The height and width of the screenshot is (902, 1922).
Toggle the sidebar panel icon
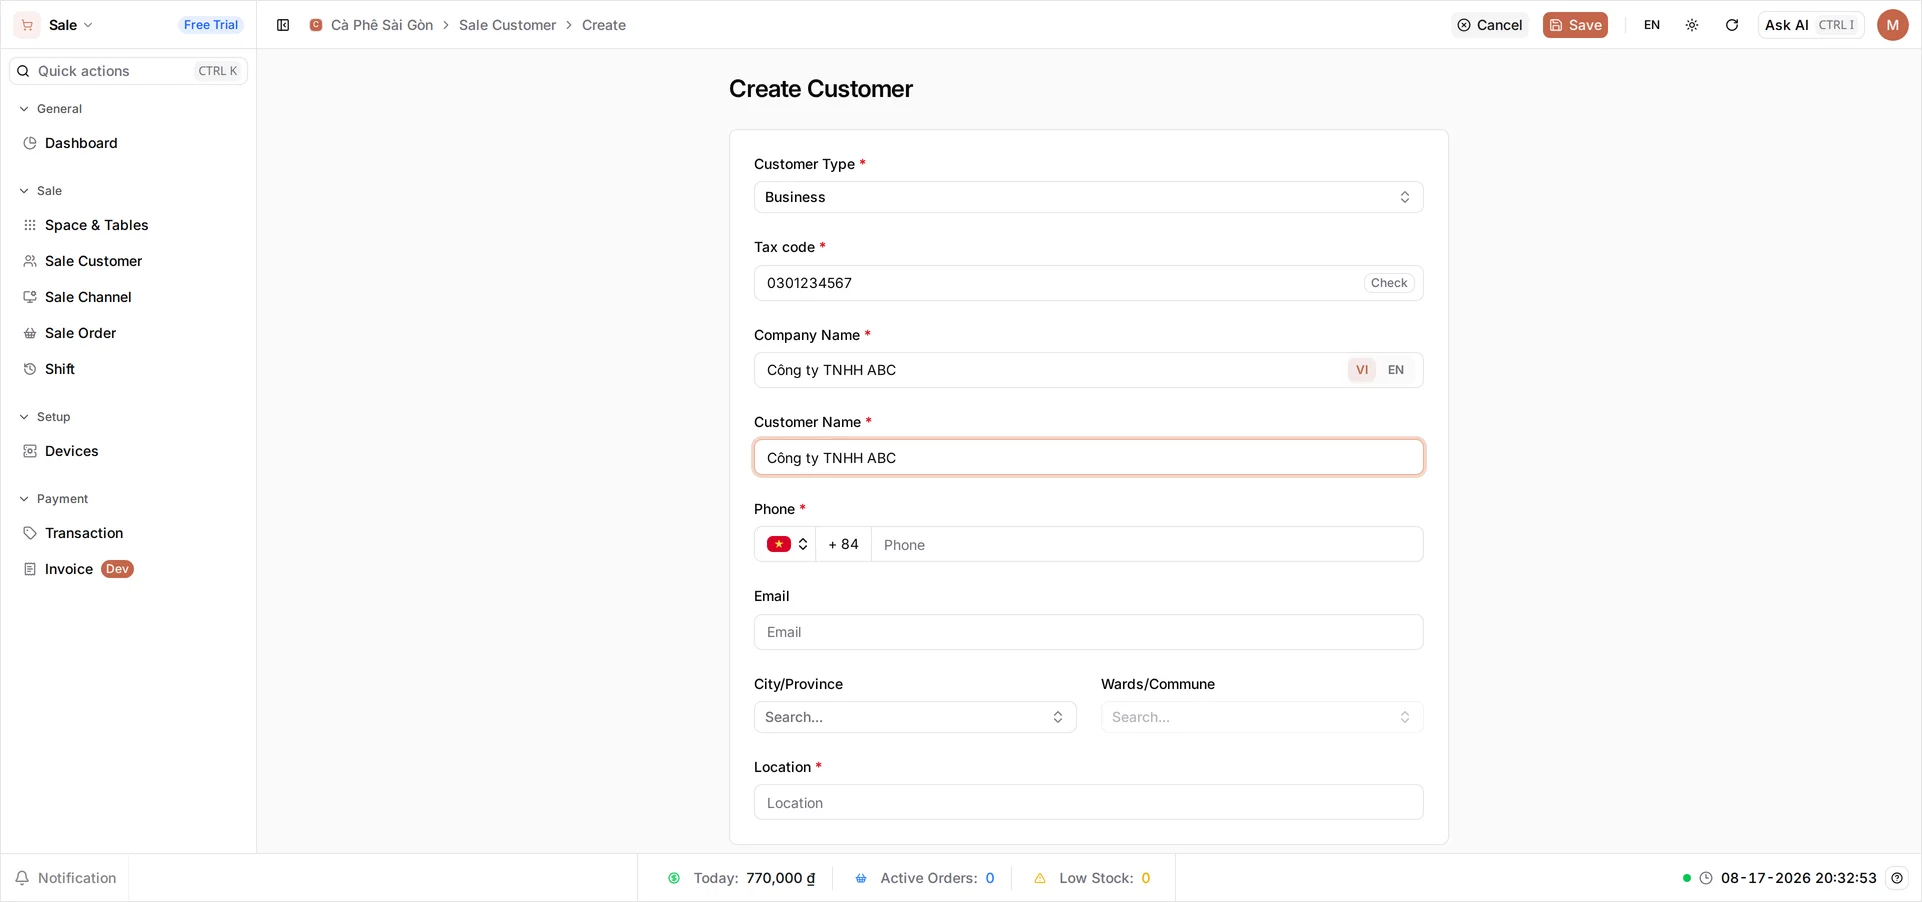point(283,25)
